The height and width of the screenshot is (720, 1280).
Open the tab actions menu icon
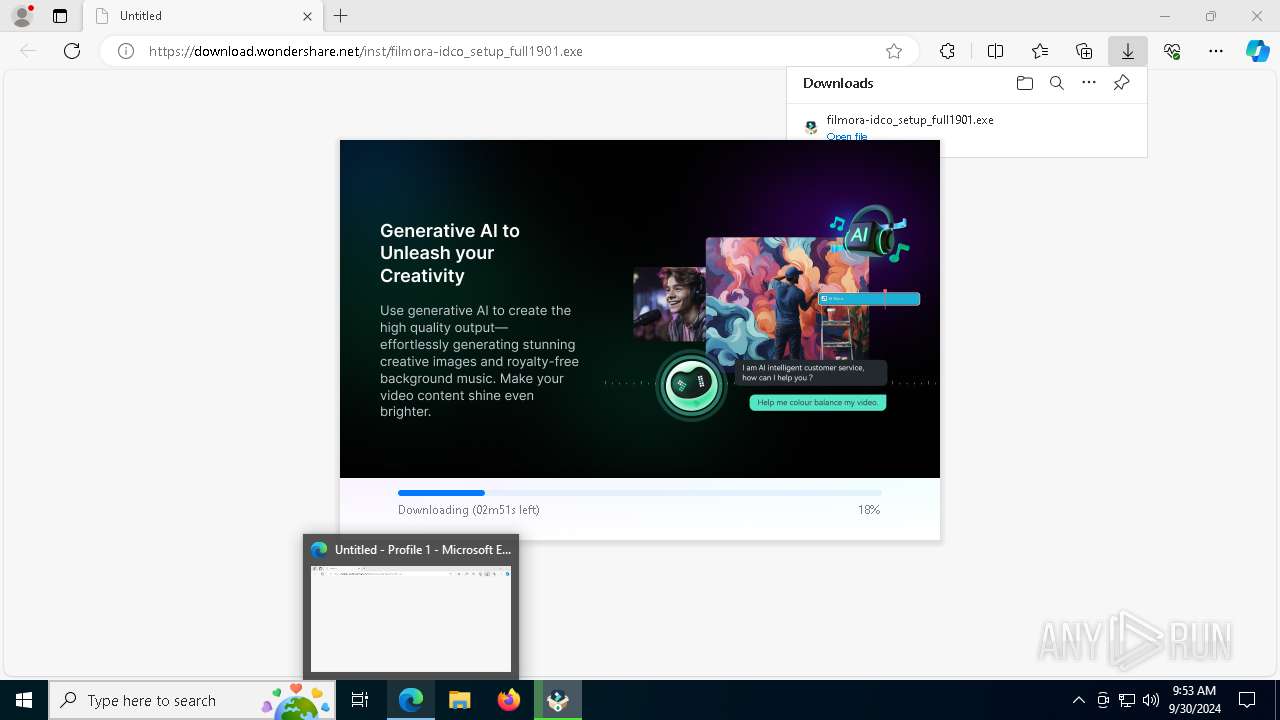tap(60, 16)
